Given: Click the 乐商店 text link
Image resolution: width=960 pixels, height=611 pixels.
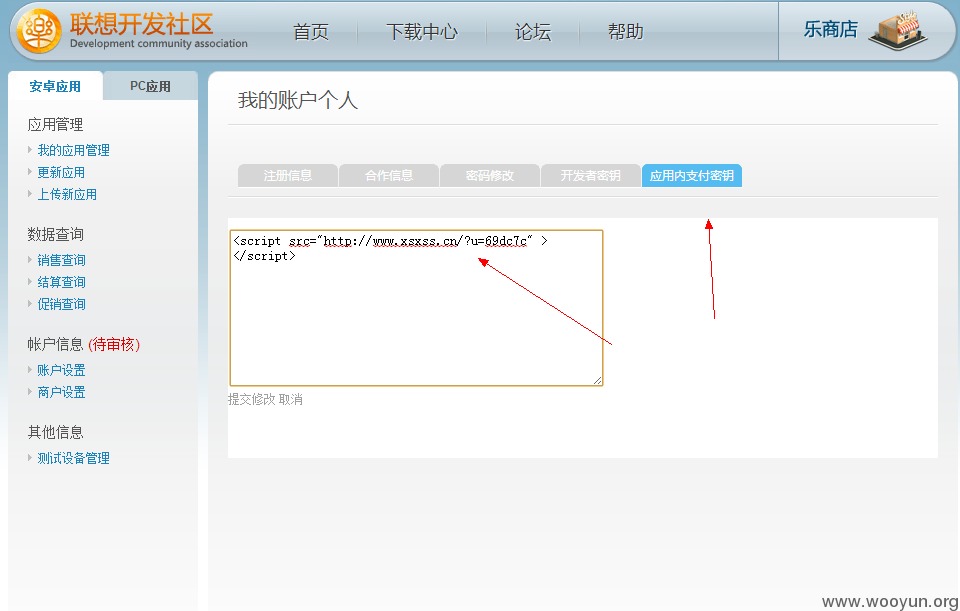Looking at the screenshot, I should [830, 29].
